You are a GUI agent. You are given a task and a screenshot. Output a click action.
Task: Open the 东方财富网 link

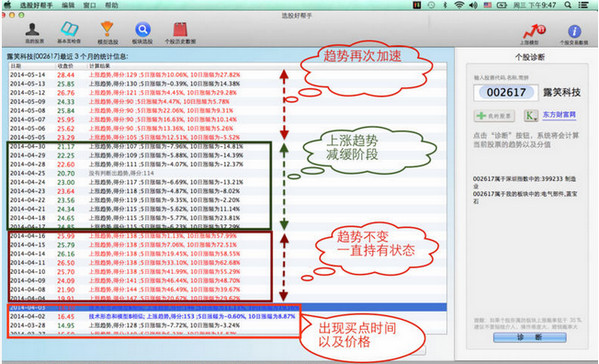[559, 115]
